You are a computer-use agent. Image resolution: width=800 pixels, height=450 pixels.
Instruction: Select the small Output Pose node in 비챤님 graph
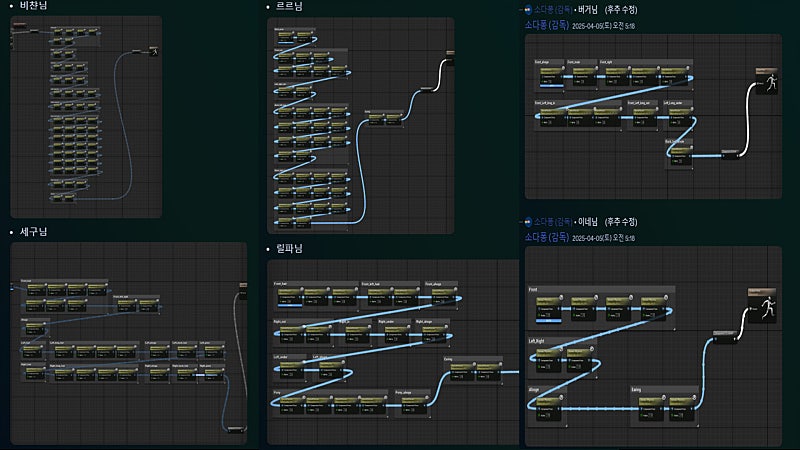pyautogui.click(x=154, y=51)
